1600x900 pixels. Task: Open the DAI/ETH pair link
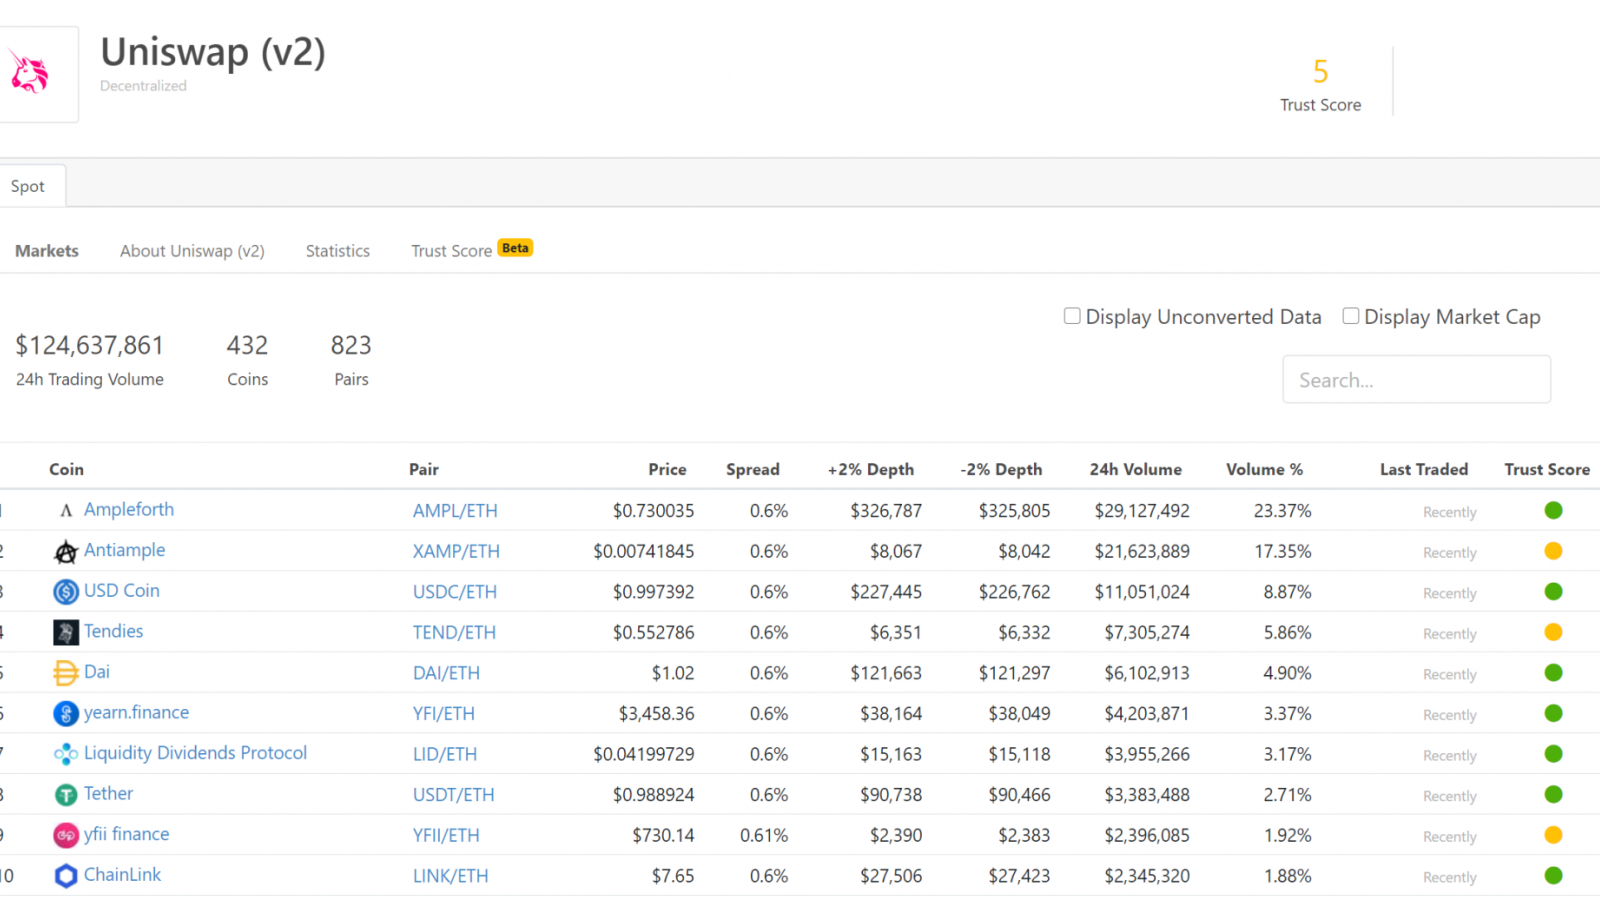point(446,673)
